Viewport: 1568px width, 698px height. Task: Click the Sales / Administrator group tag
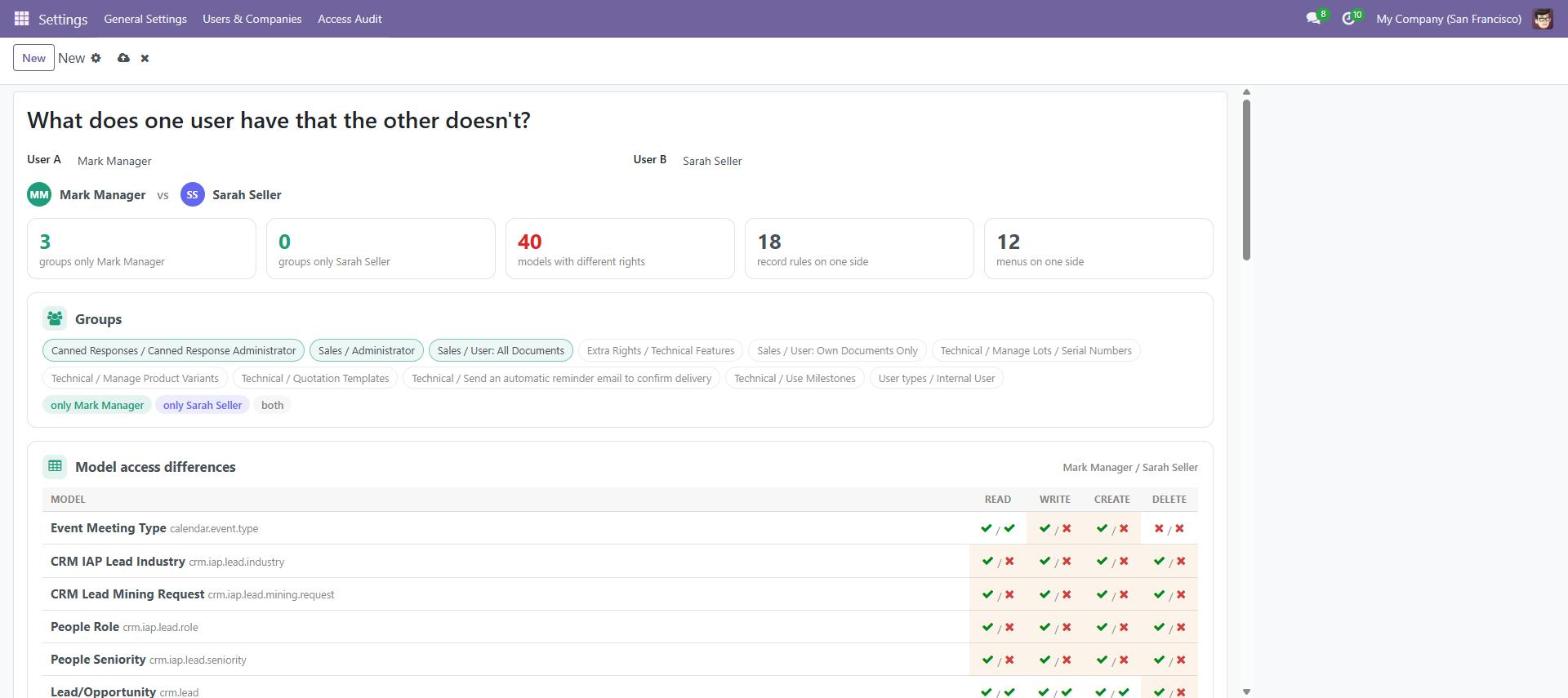[x=366, y=350]
